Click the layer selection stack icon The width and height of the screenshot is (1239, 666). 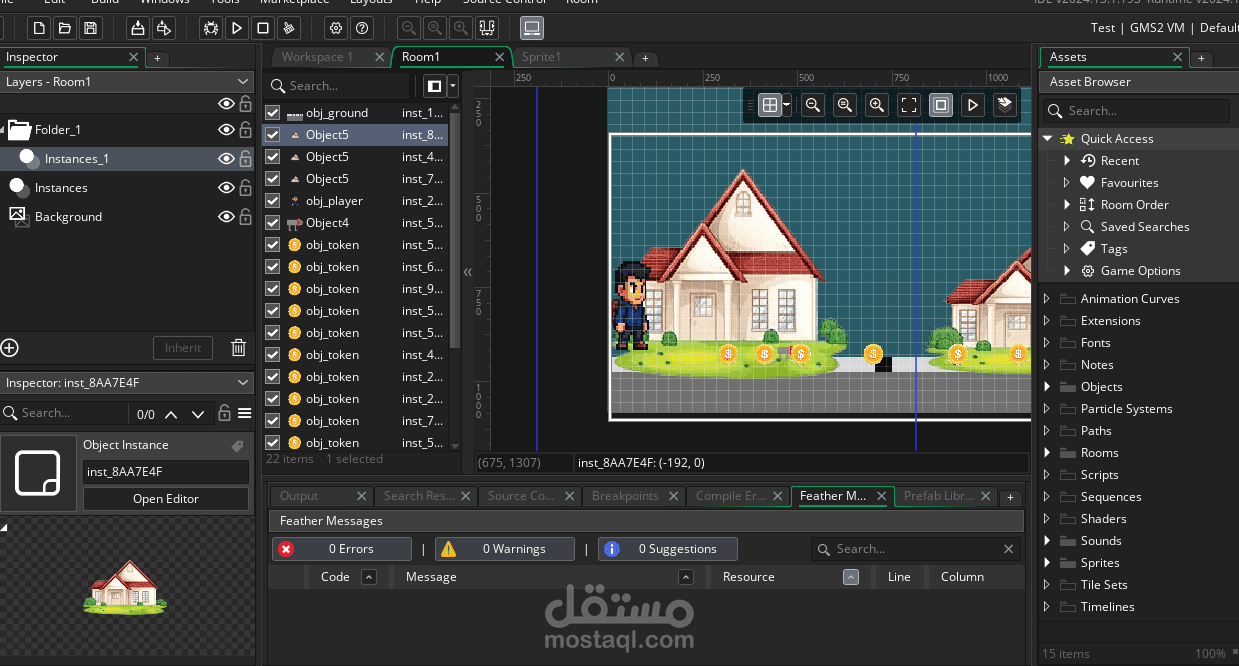tap(1005, 104)
